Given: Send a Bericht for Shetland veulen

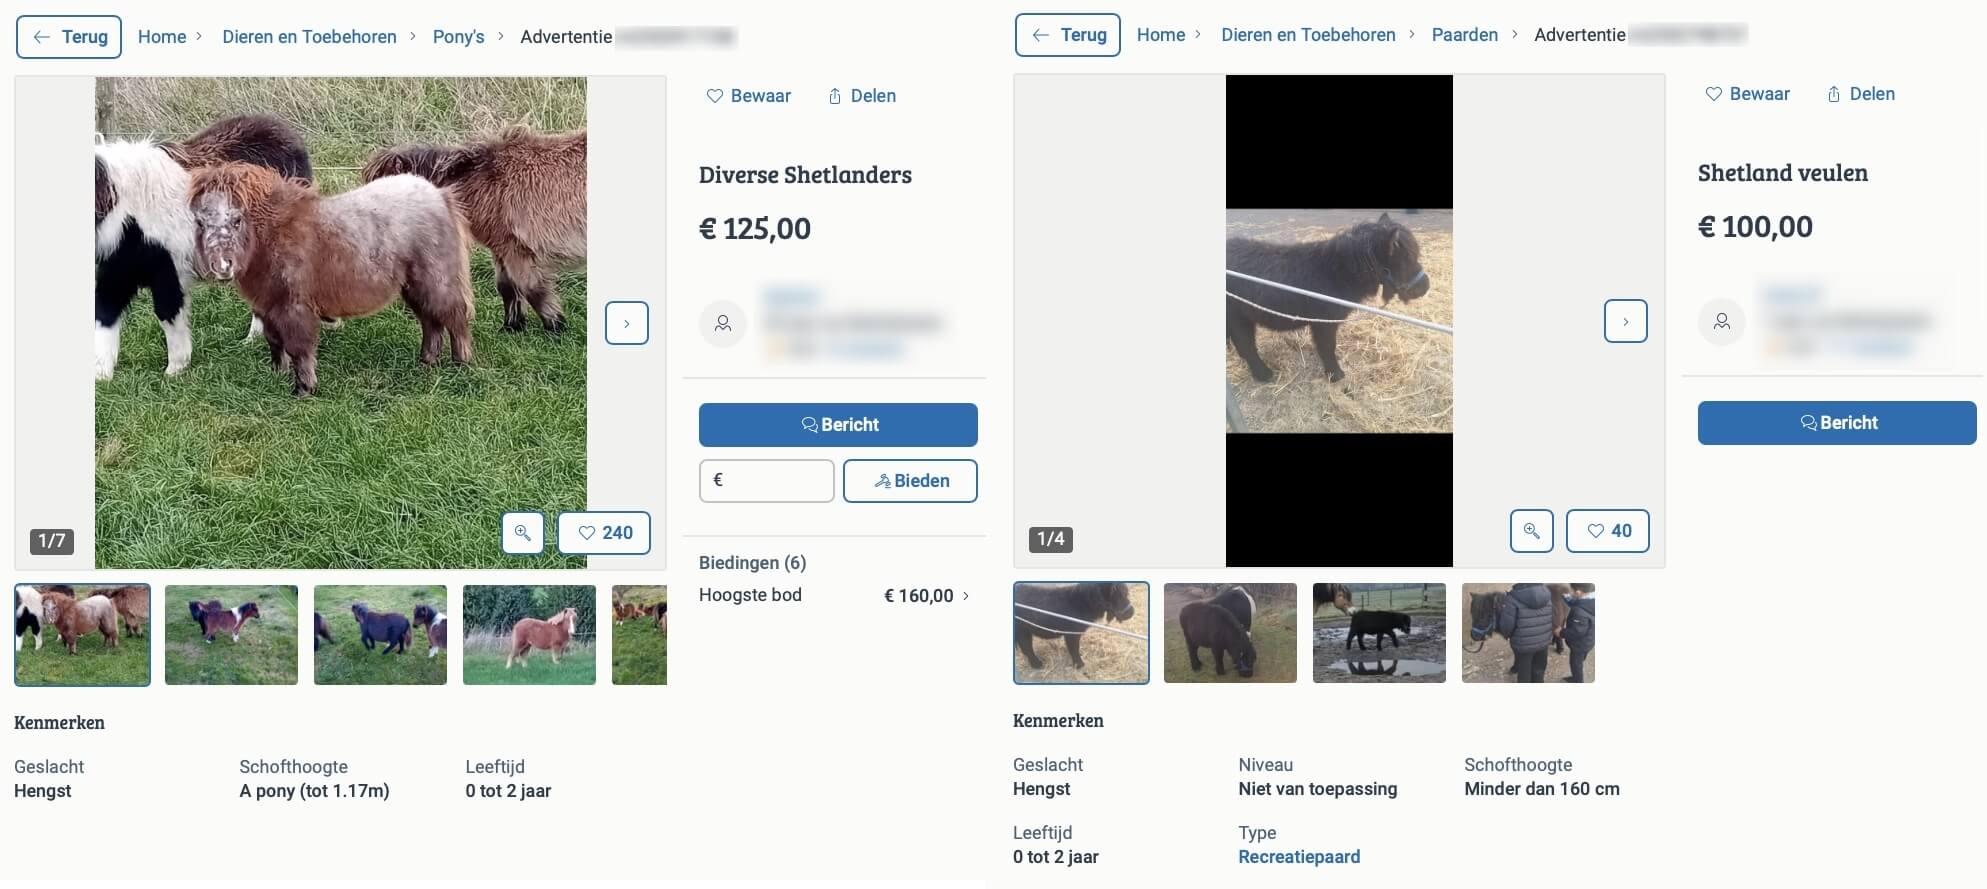Looking at the screenshot, I should [x=1837, y=423].
